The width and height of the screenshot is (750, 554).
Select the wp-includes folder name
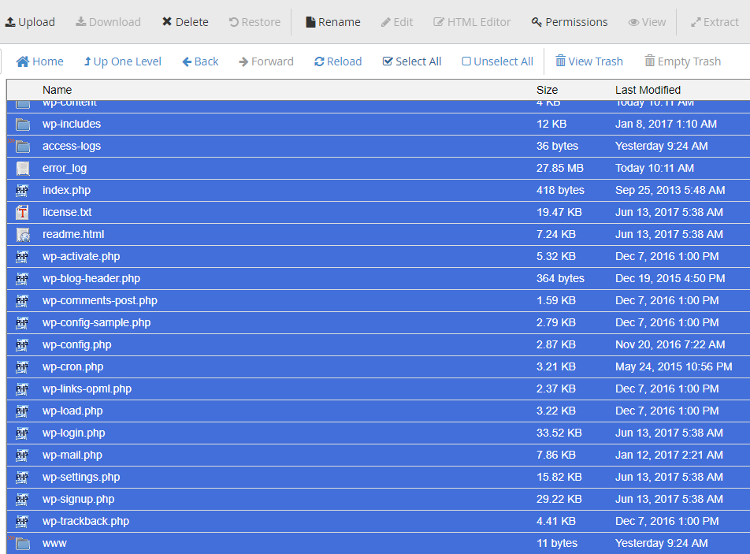tap(72, 124)
